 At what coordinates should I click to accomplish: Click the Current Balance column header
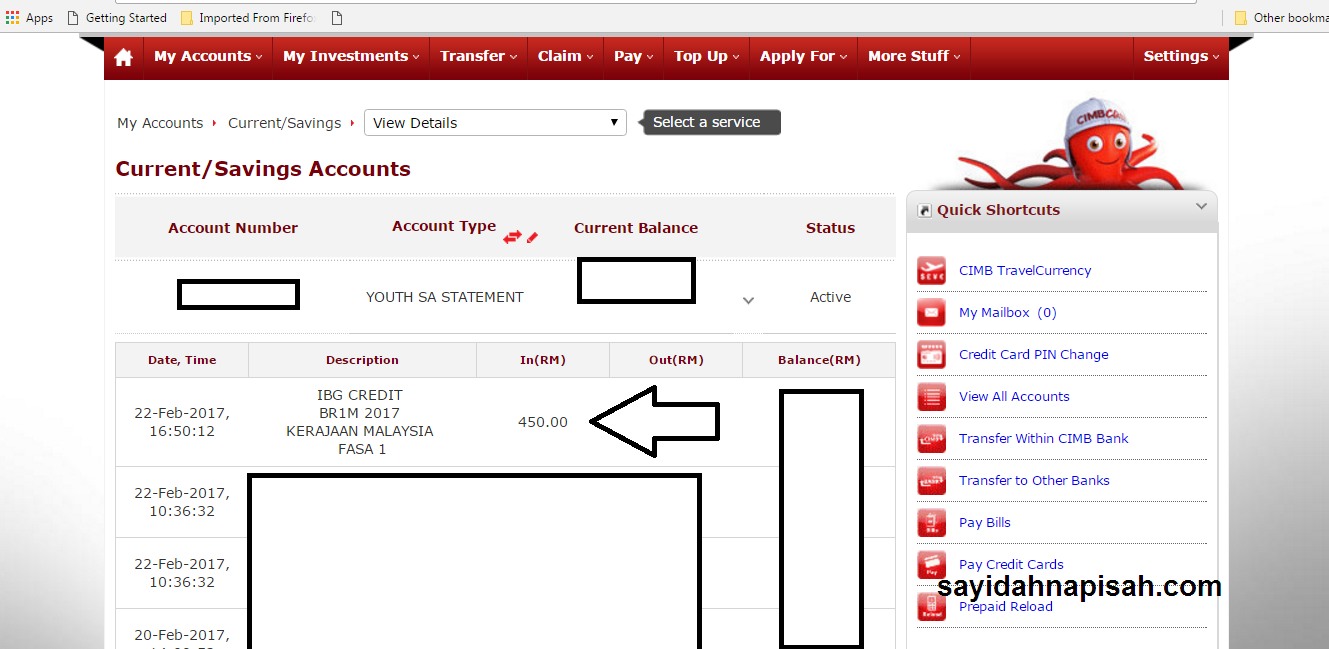click(x=636, y=228)
